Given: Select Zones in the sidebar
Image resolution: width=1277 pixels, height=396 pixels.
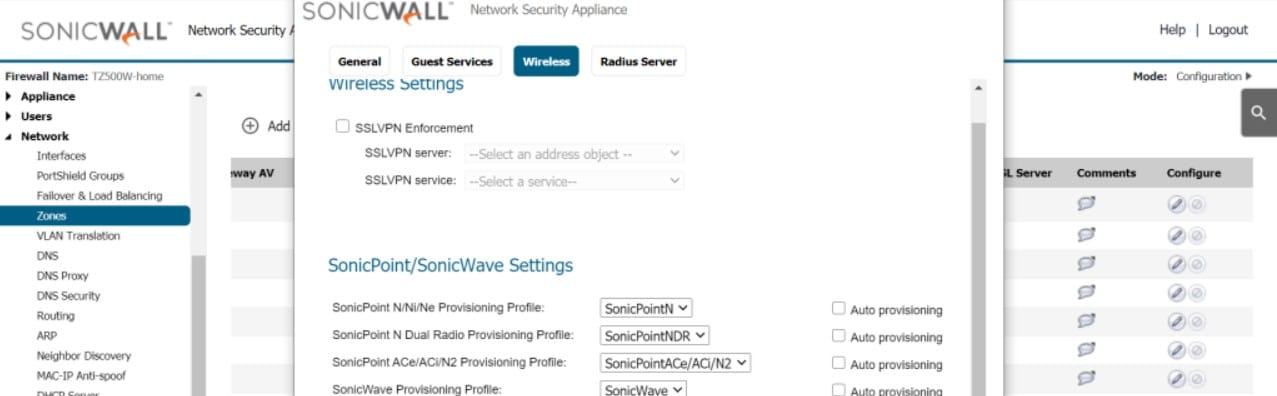Looking at the screenshot, I should click(x=95, y=216).
